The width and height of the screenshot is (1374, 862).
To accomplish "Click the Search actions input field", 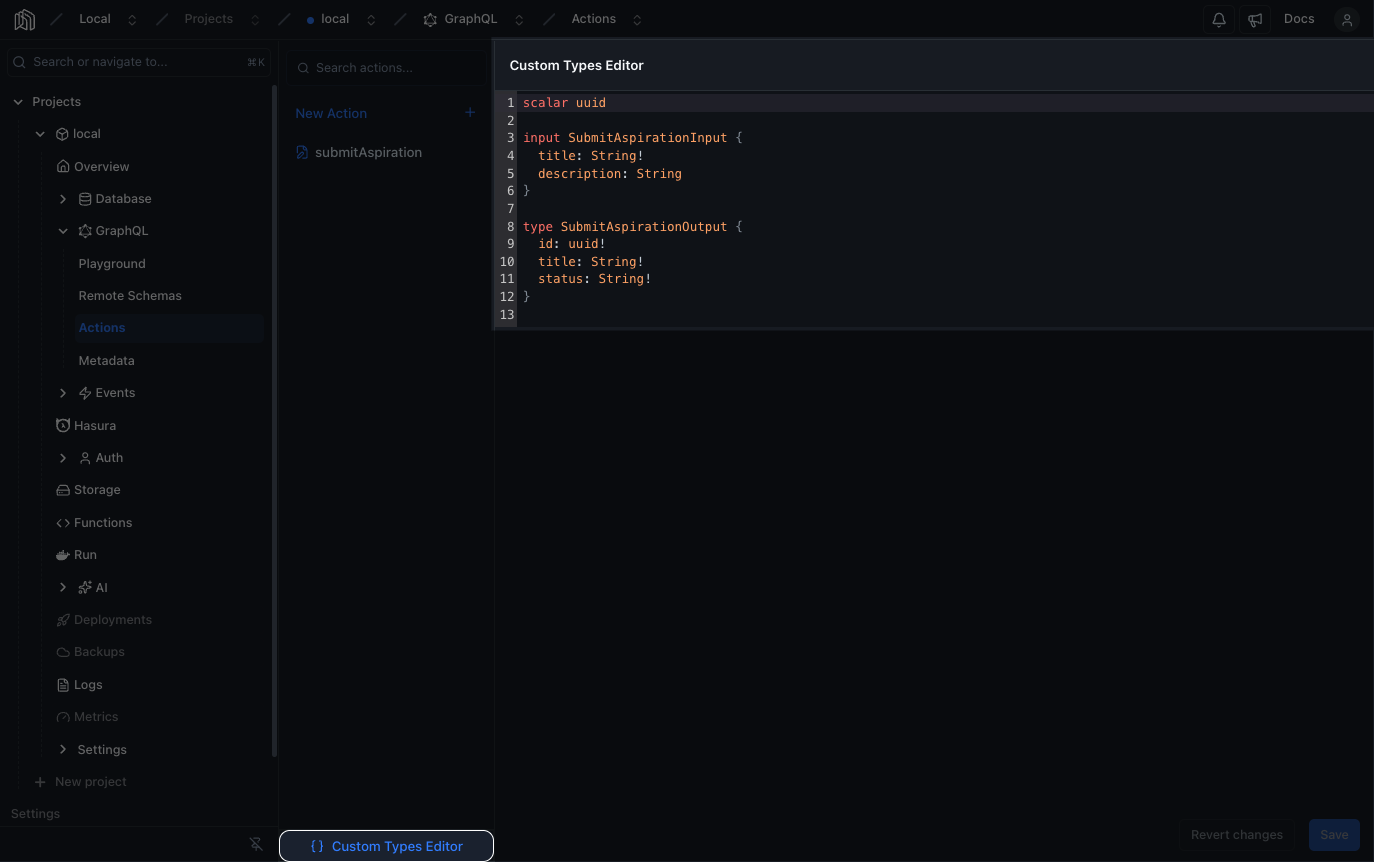I will click(x=386, y=68).
